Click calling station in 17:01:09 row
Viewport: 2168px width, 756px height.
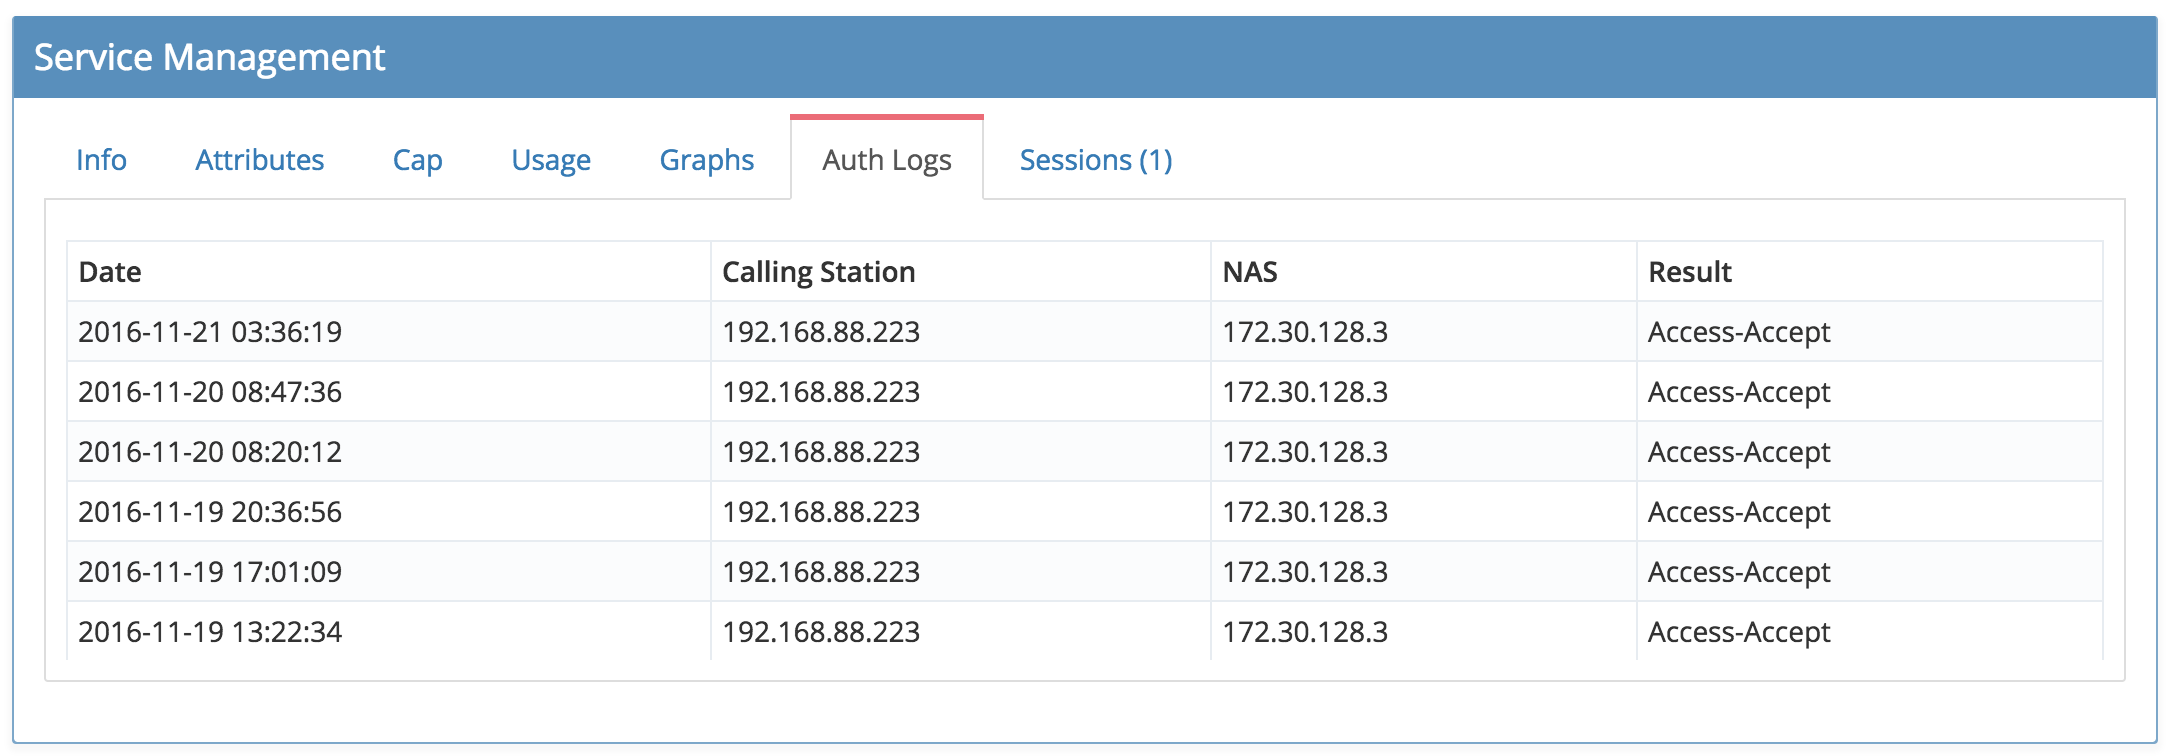coord(821,572)
